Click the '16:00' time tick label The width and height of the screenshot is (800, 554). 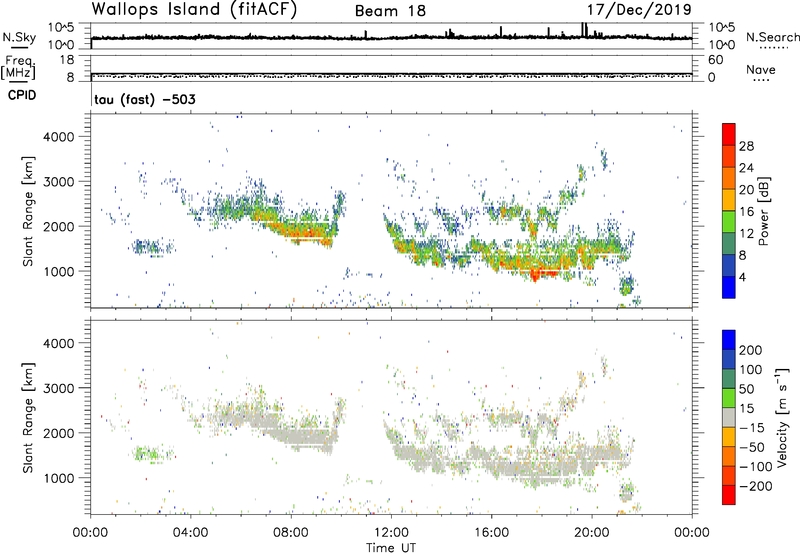point(491,533)
